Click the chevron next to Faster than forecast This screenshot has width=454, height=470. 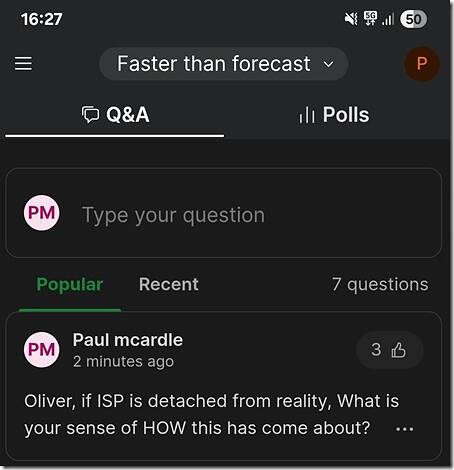[x=329, y=64]
